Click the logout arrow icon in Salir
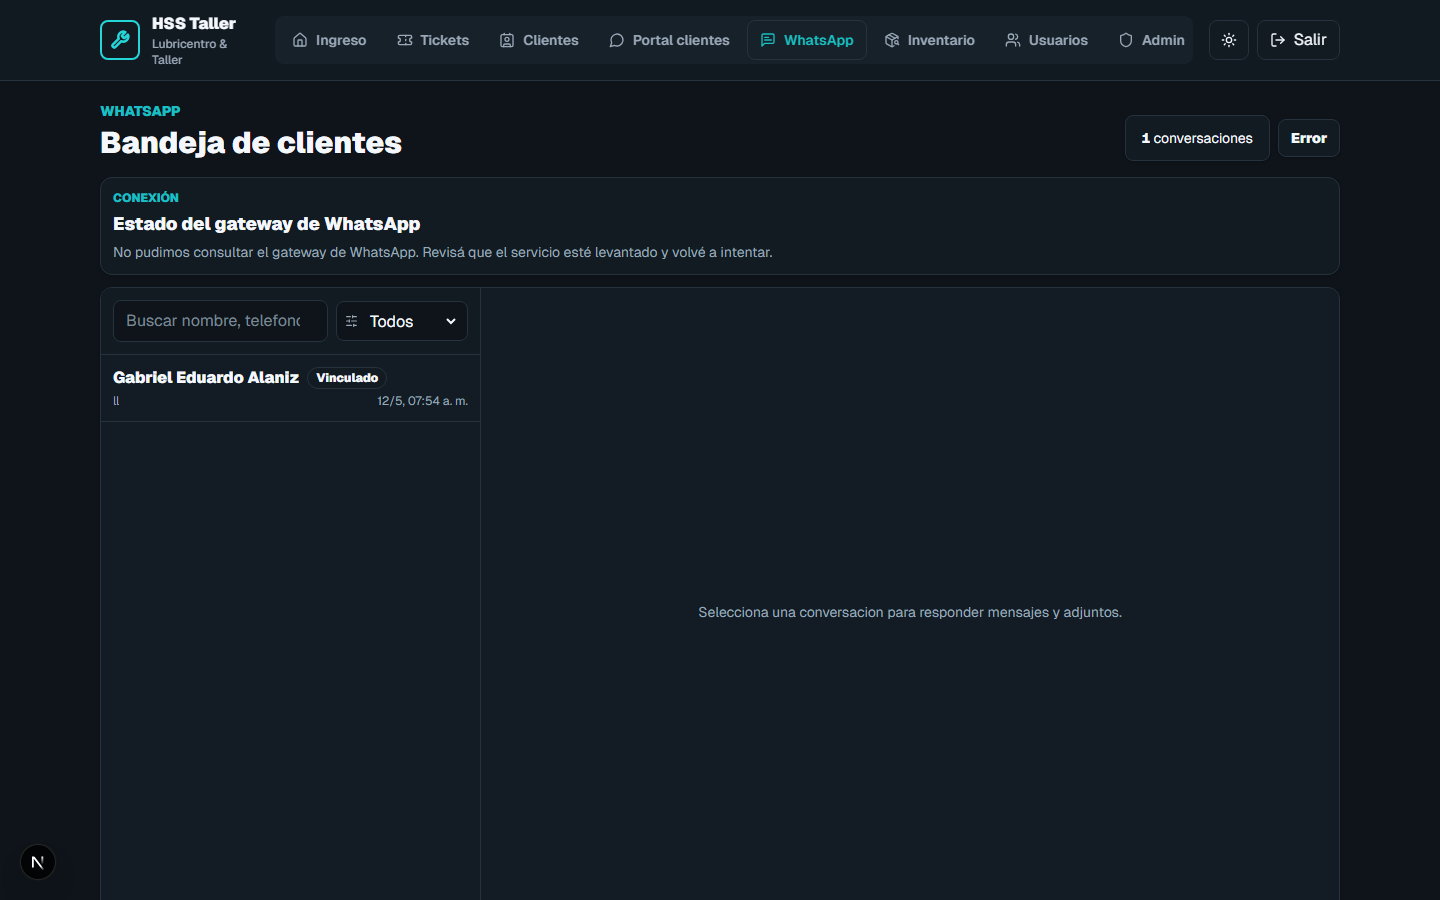 pyautogui.click(x=1278, y=40)
